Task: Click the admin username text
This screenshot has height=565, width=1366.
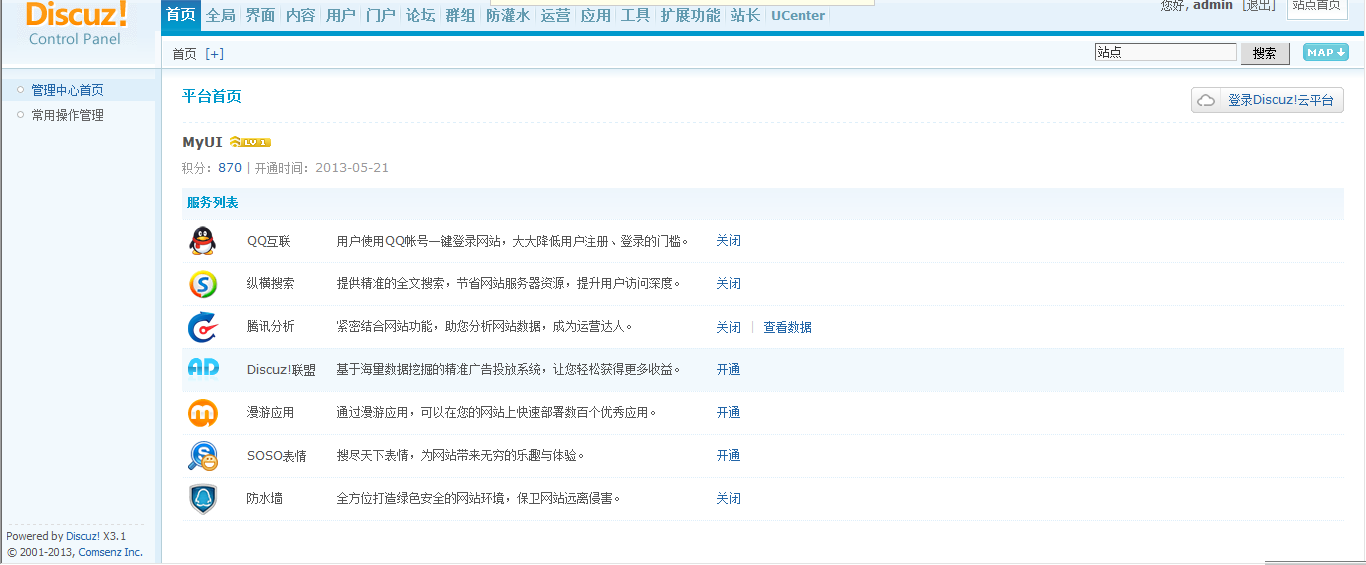Action: coord(1213,6)
